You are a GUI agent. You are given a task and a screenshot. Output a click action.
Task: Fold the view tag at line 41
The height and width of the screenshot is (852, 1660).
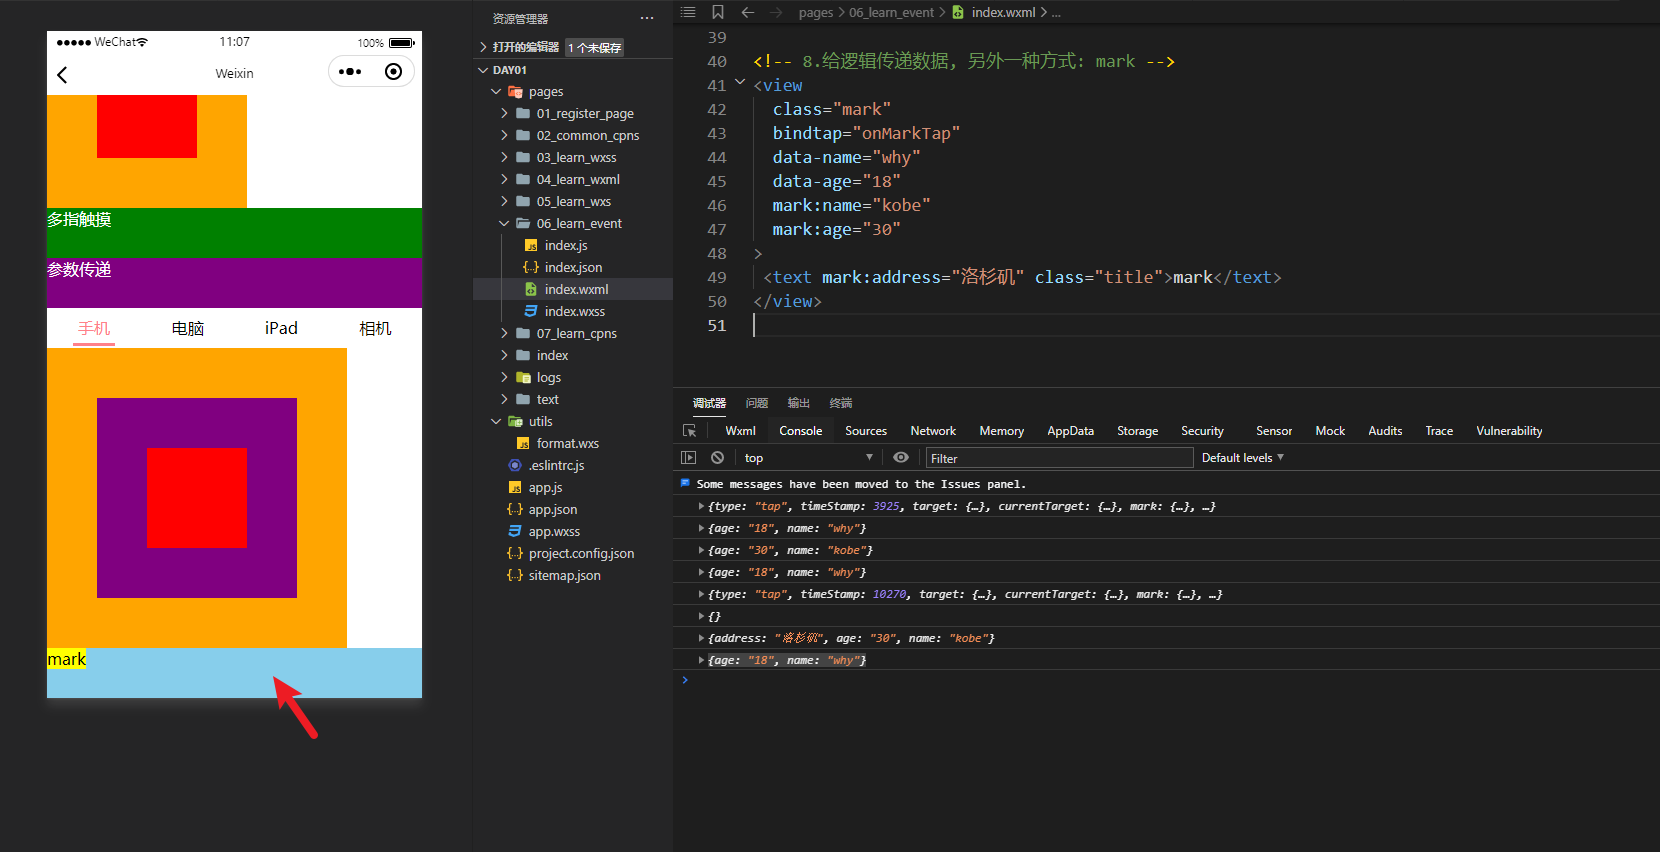pyautogui.click(x=740, y=83)
